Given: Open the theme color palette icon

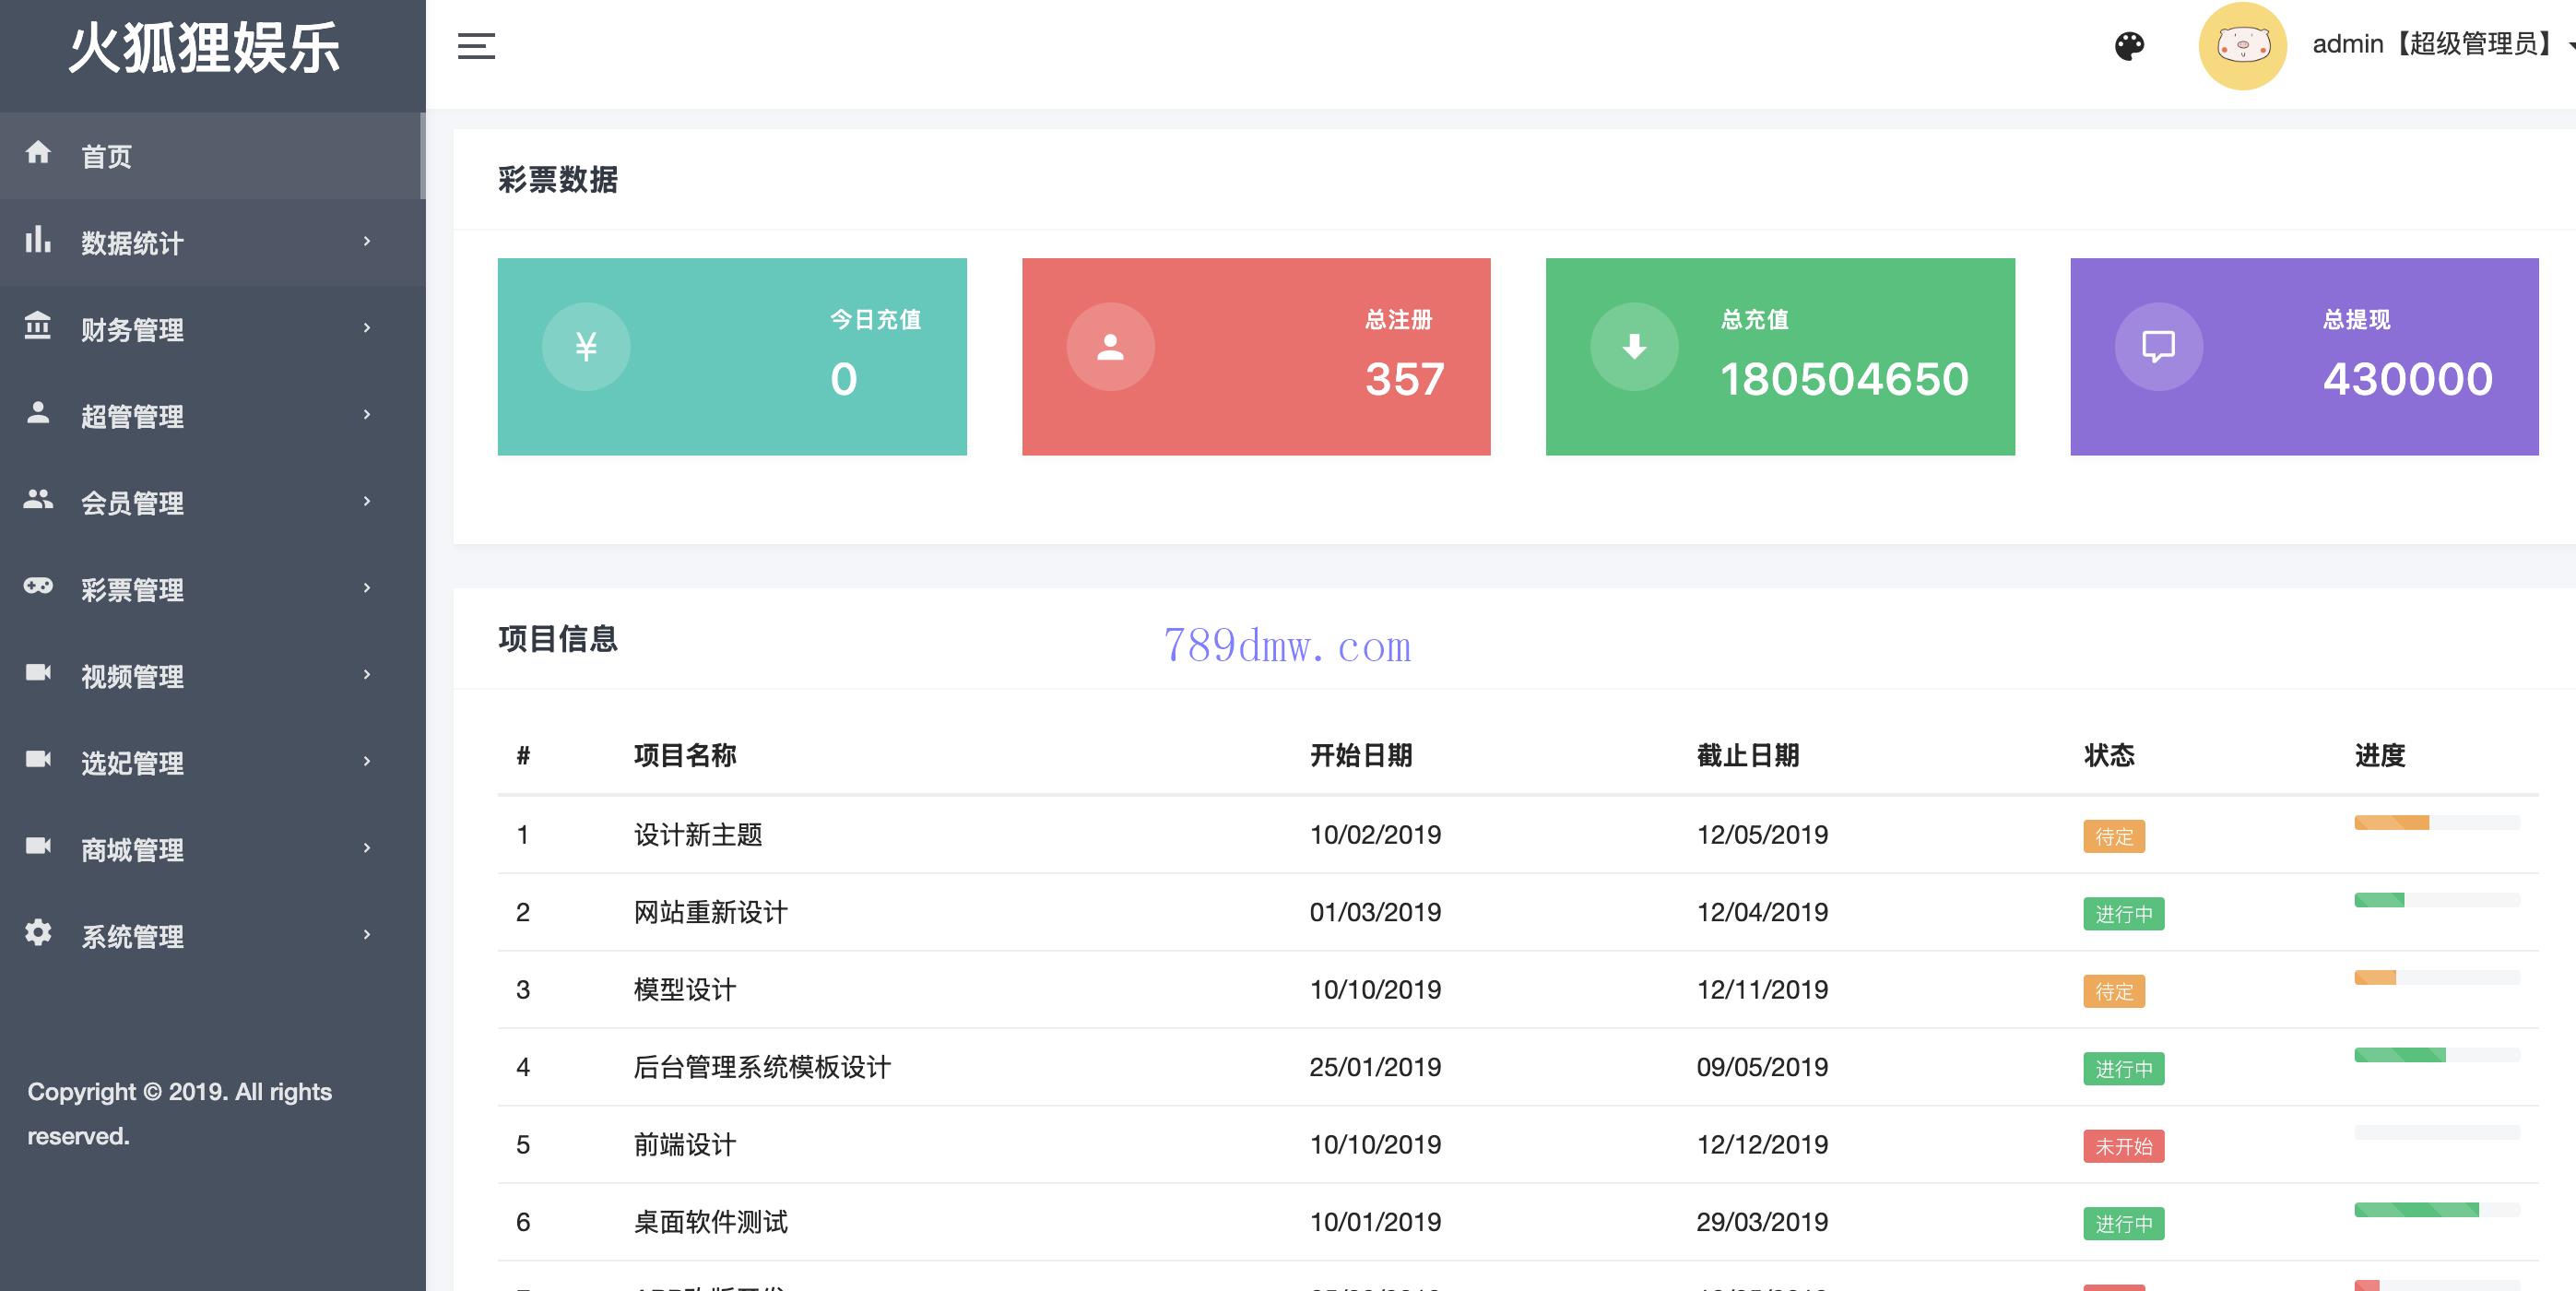Looking at the screenshot, I should (2129, 46).
